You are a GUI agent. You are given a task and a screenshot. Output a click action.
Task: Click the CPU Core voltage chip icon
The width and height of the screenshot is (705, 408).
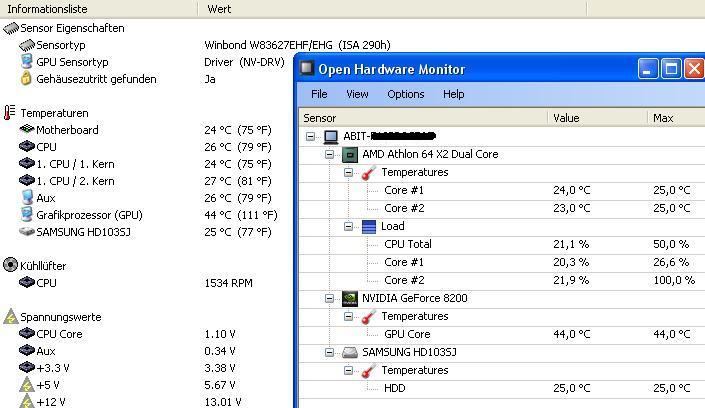27,334
